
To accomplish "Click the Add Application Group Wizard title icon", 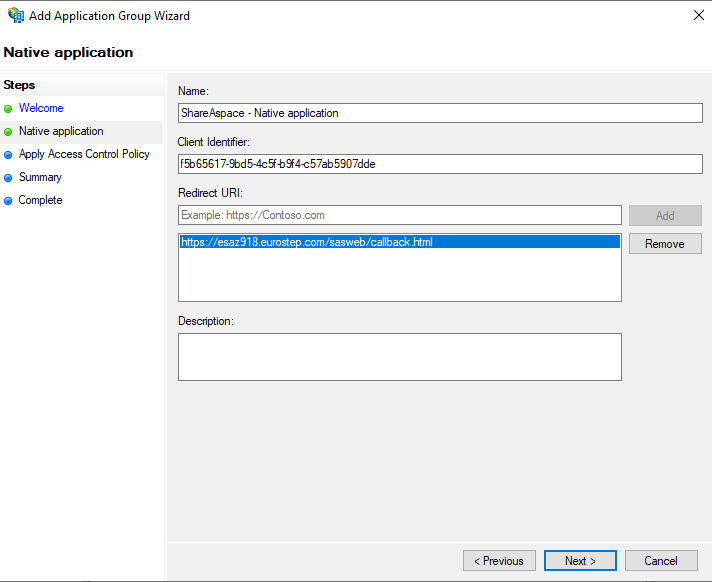I will (x=16, y=15).
